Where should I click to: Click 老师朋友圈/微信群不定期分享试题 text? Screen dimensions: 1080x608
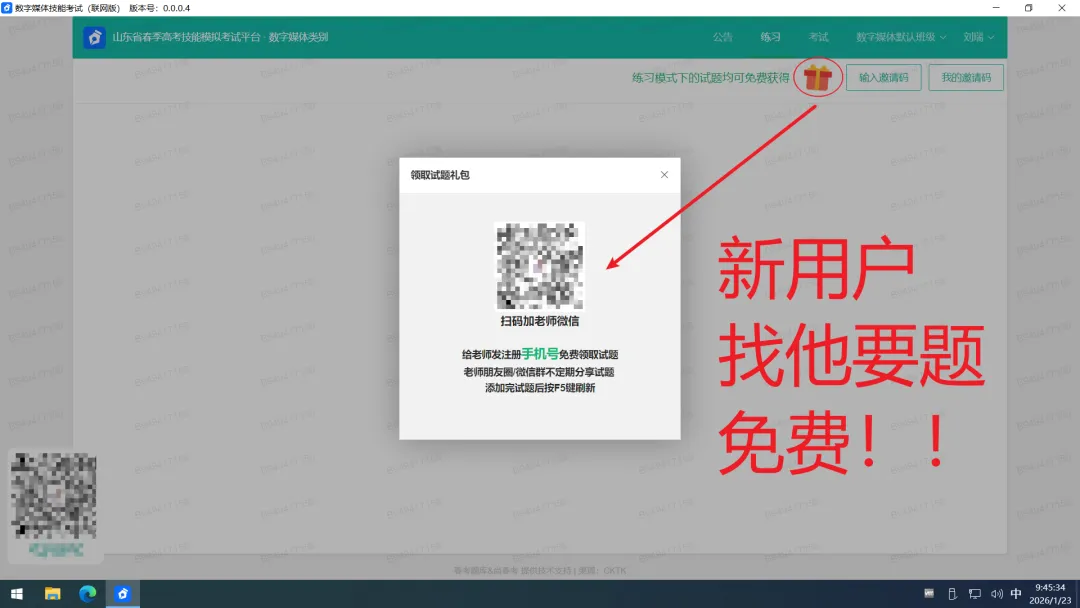point(539,372)
